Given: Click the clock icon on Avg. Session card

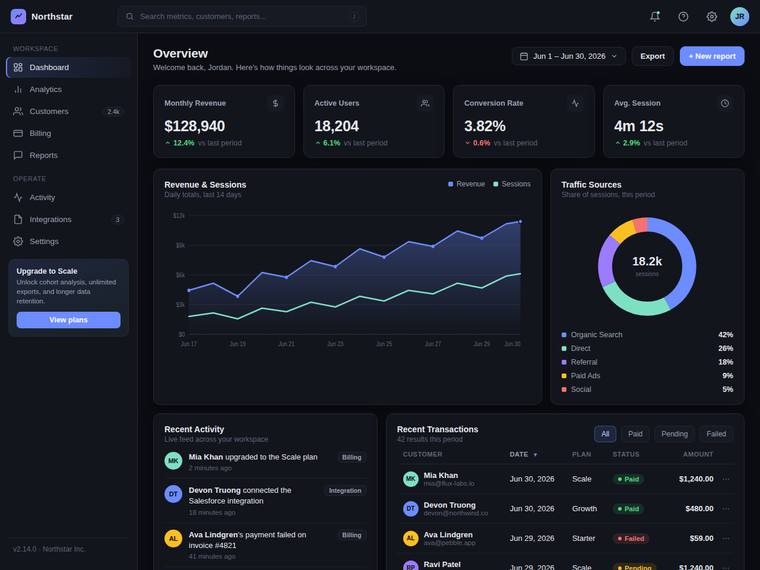Looking at the screenshot, I should (x=725, y=103).
